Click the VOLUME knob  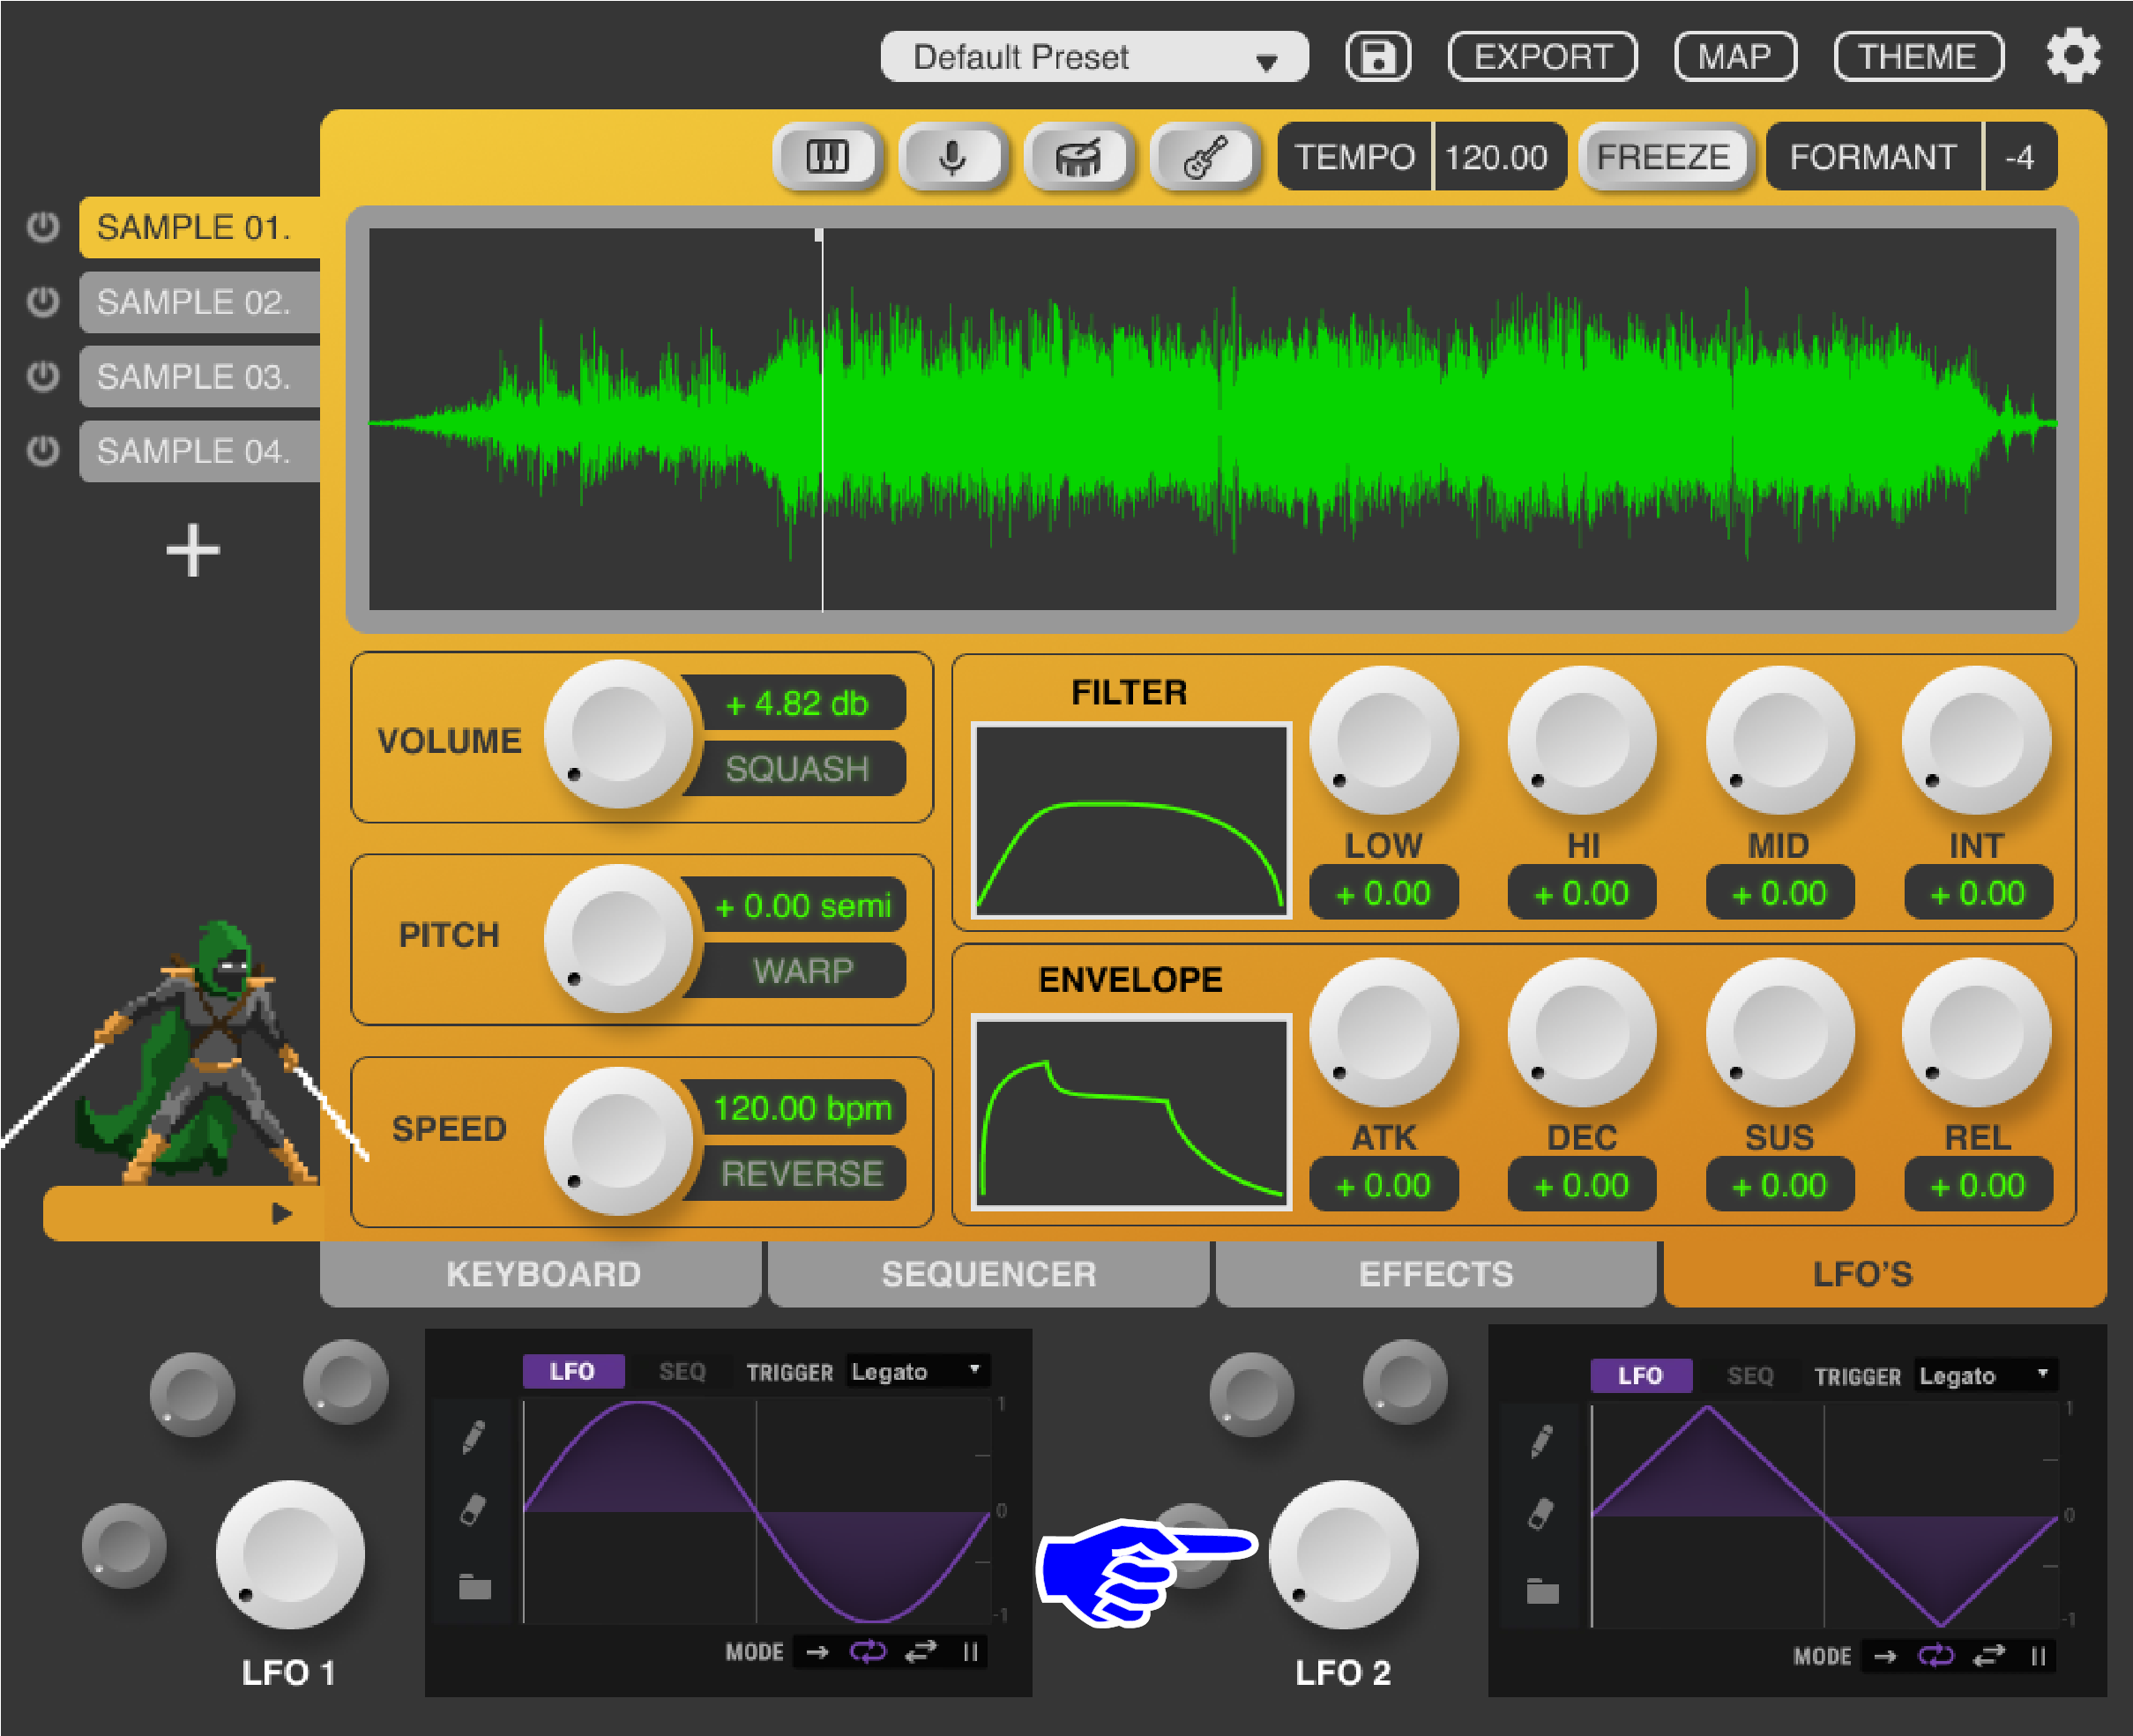tap(619, 735)
